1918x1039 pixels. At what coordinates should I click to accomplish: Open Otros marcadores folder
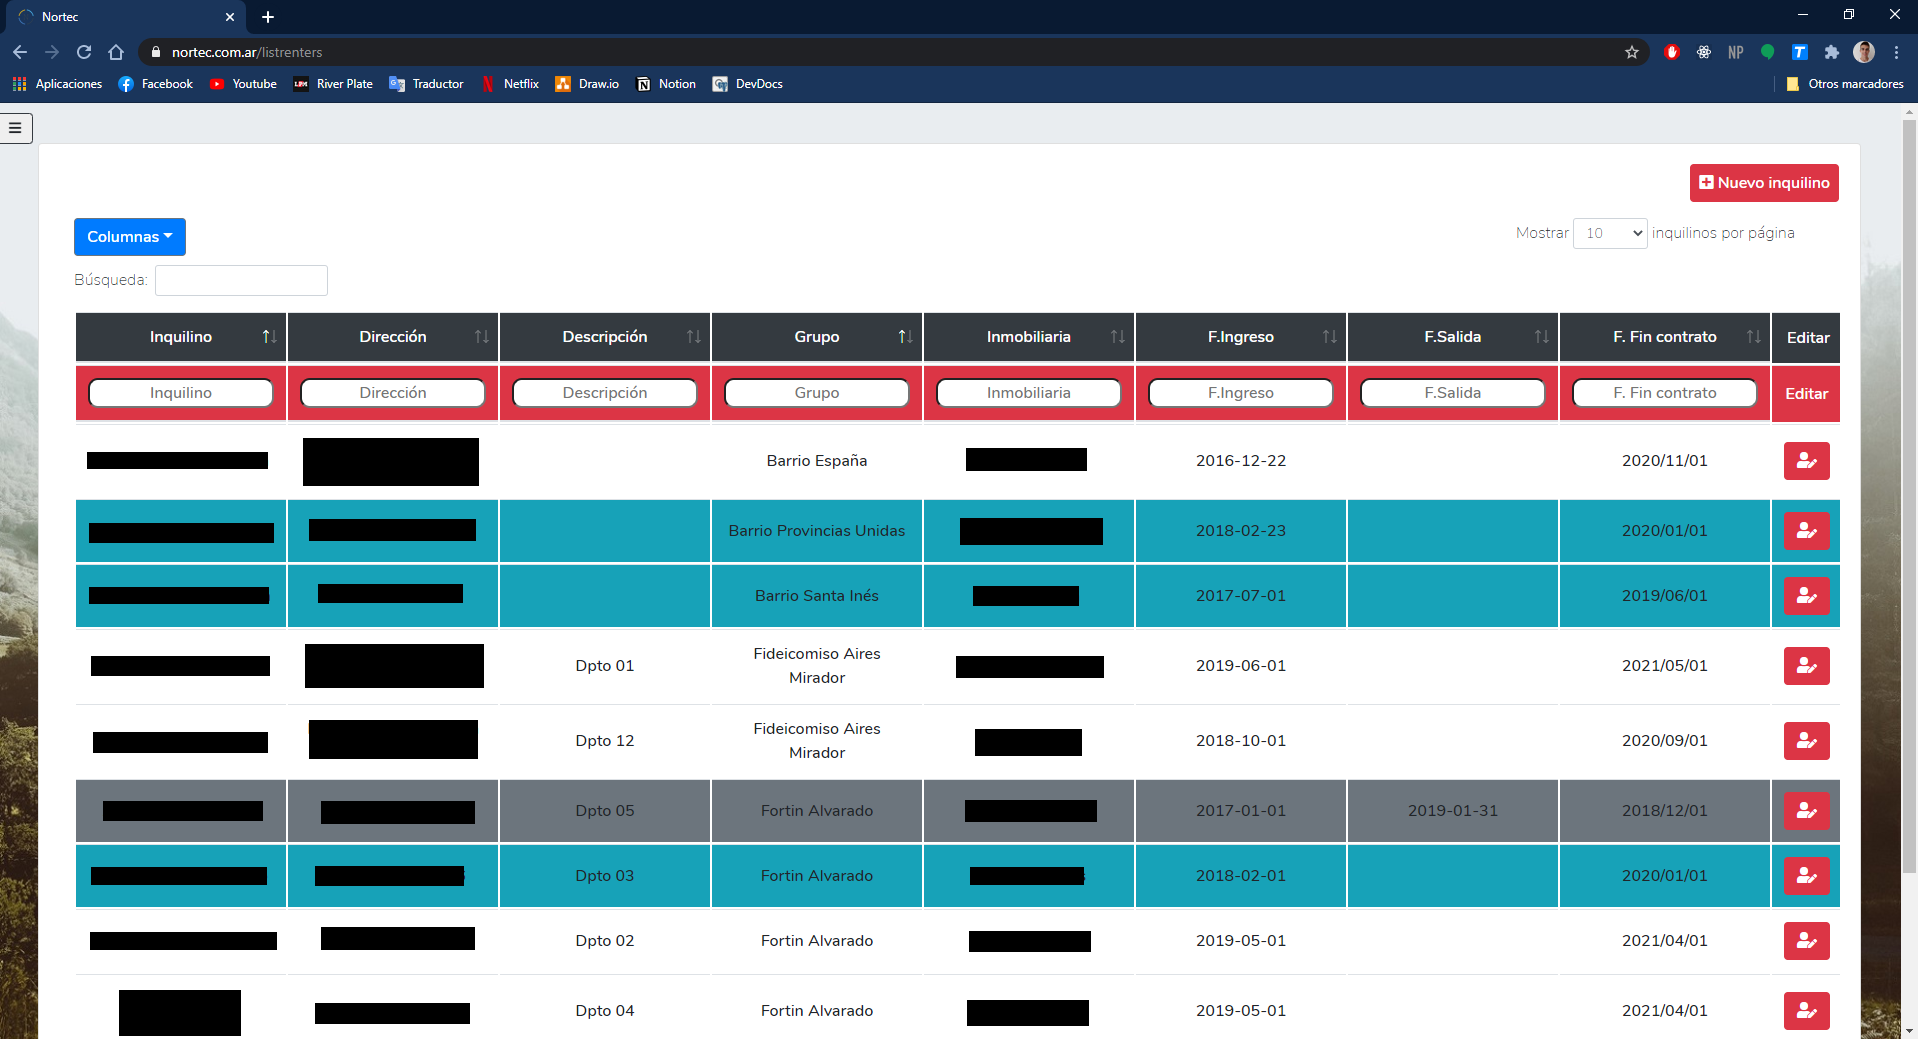tap(1845, 84)
